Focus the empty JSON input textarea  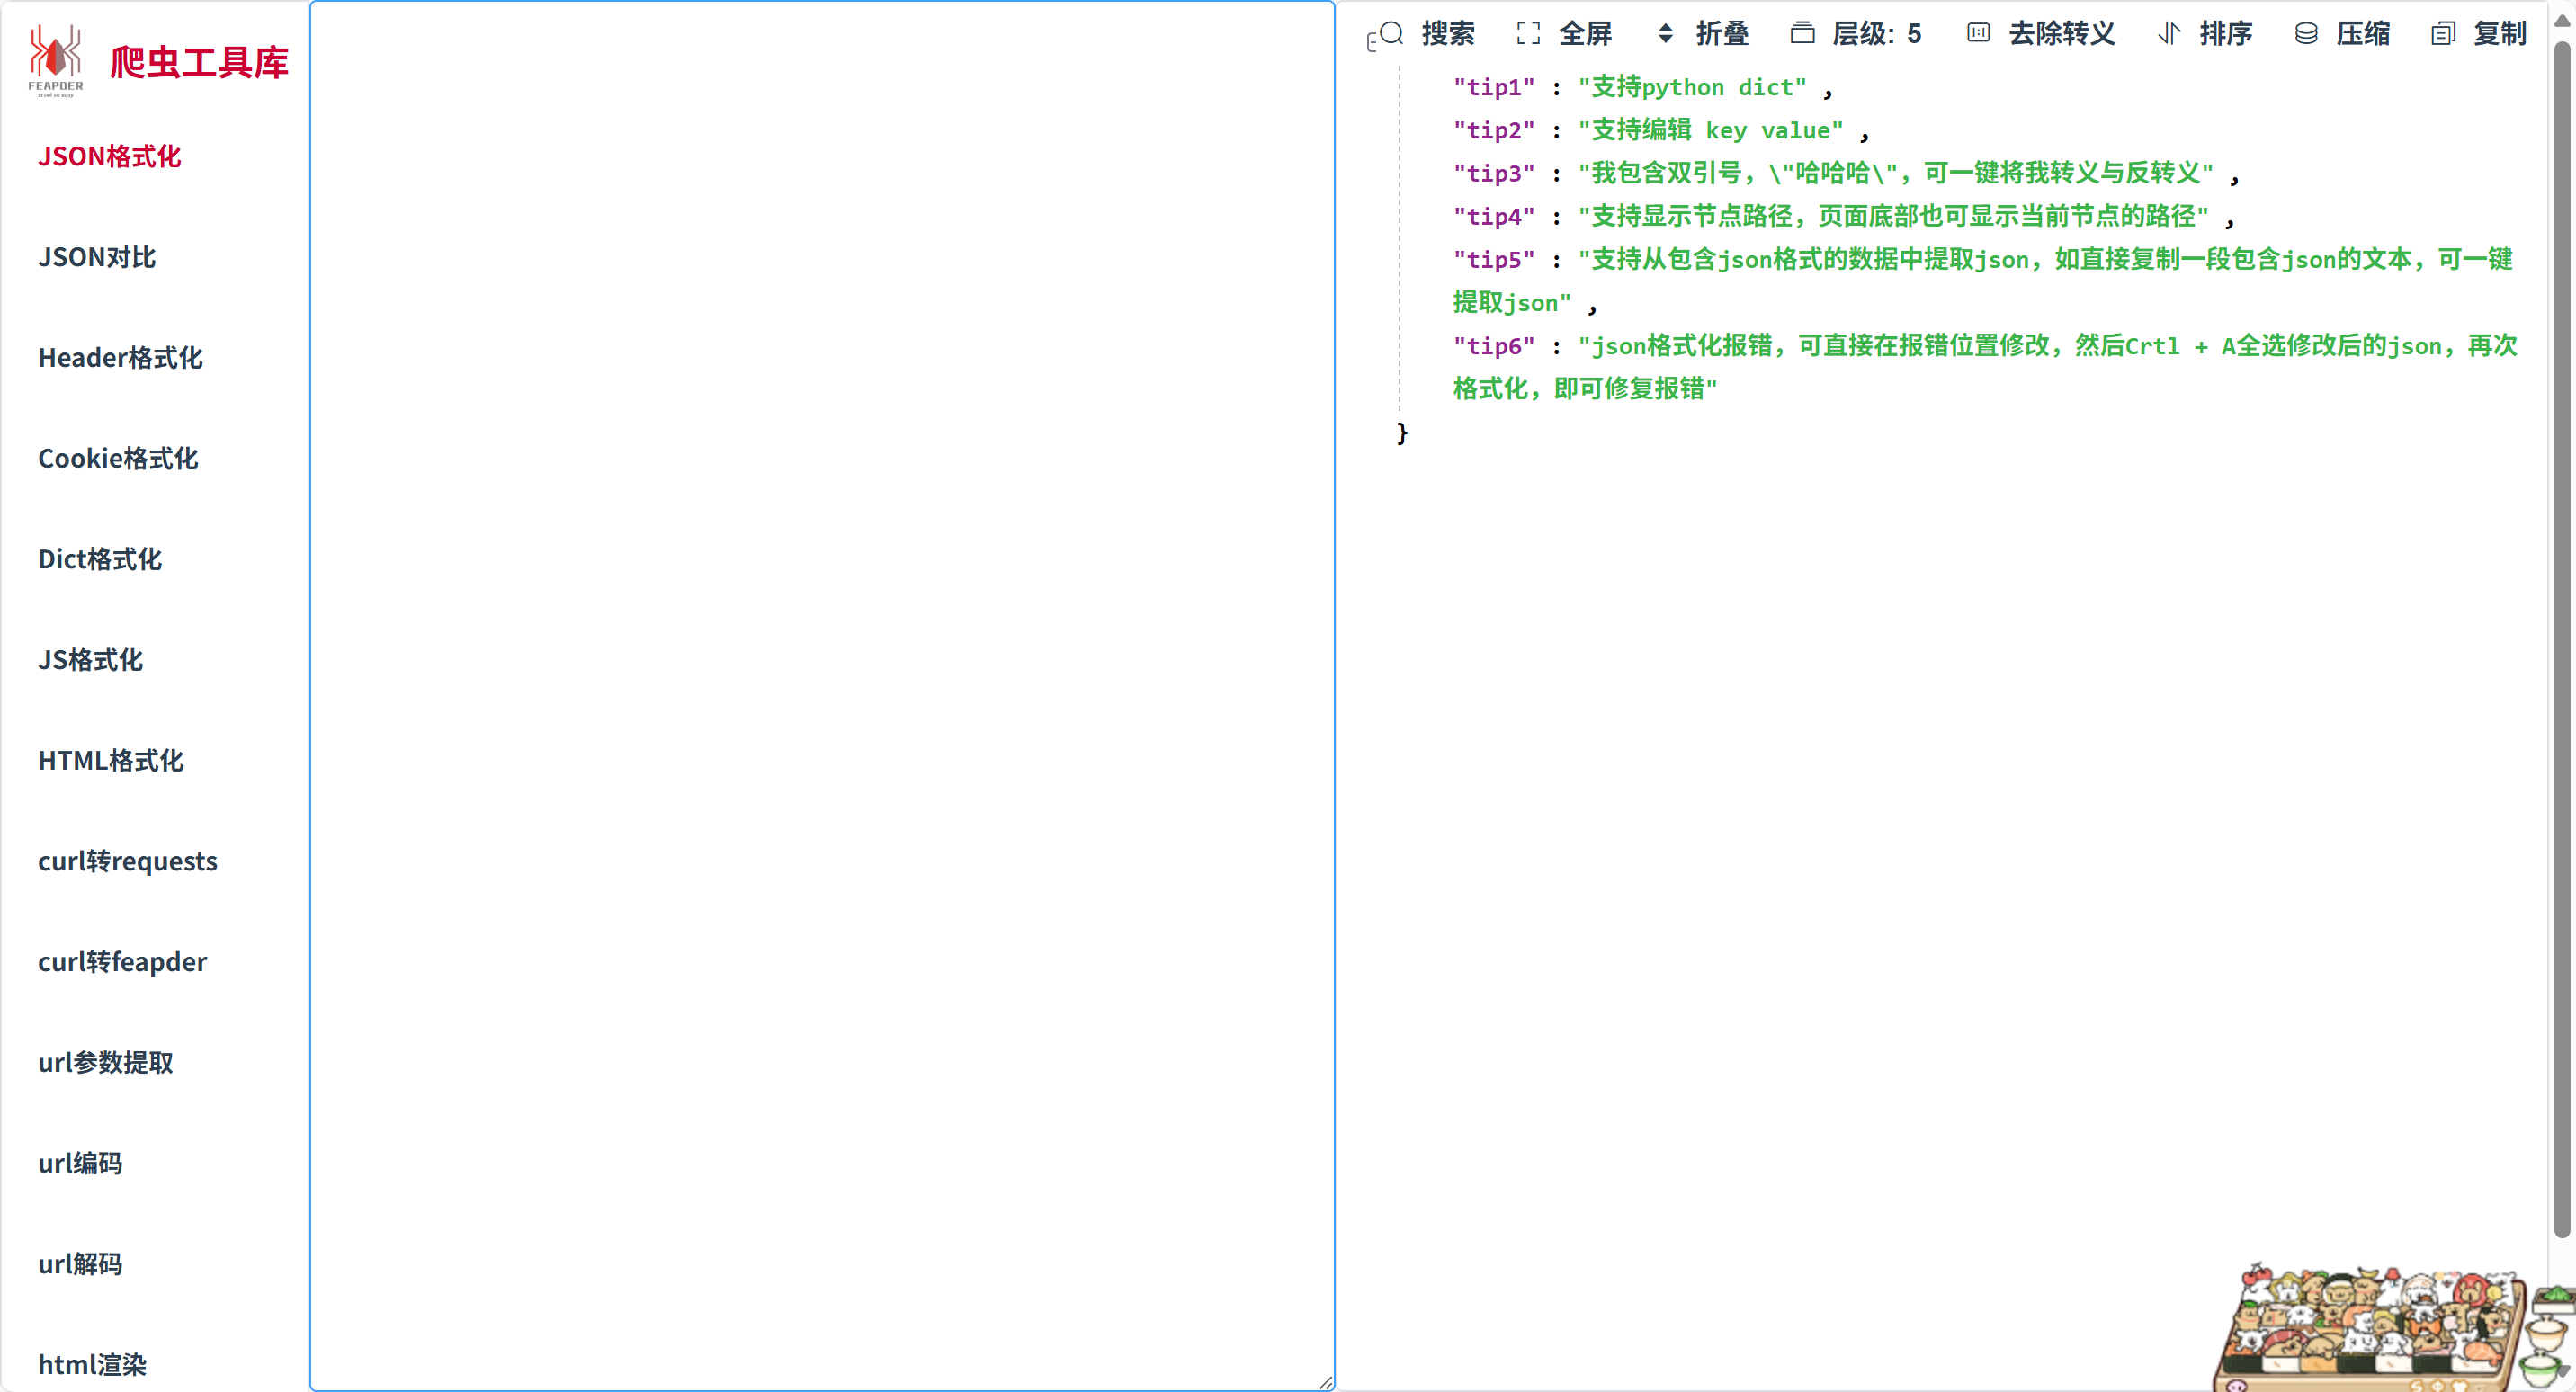click(x=822, y=695)
